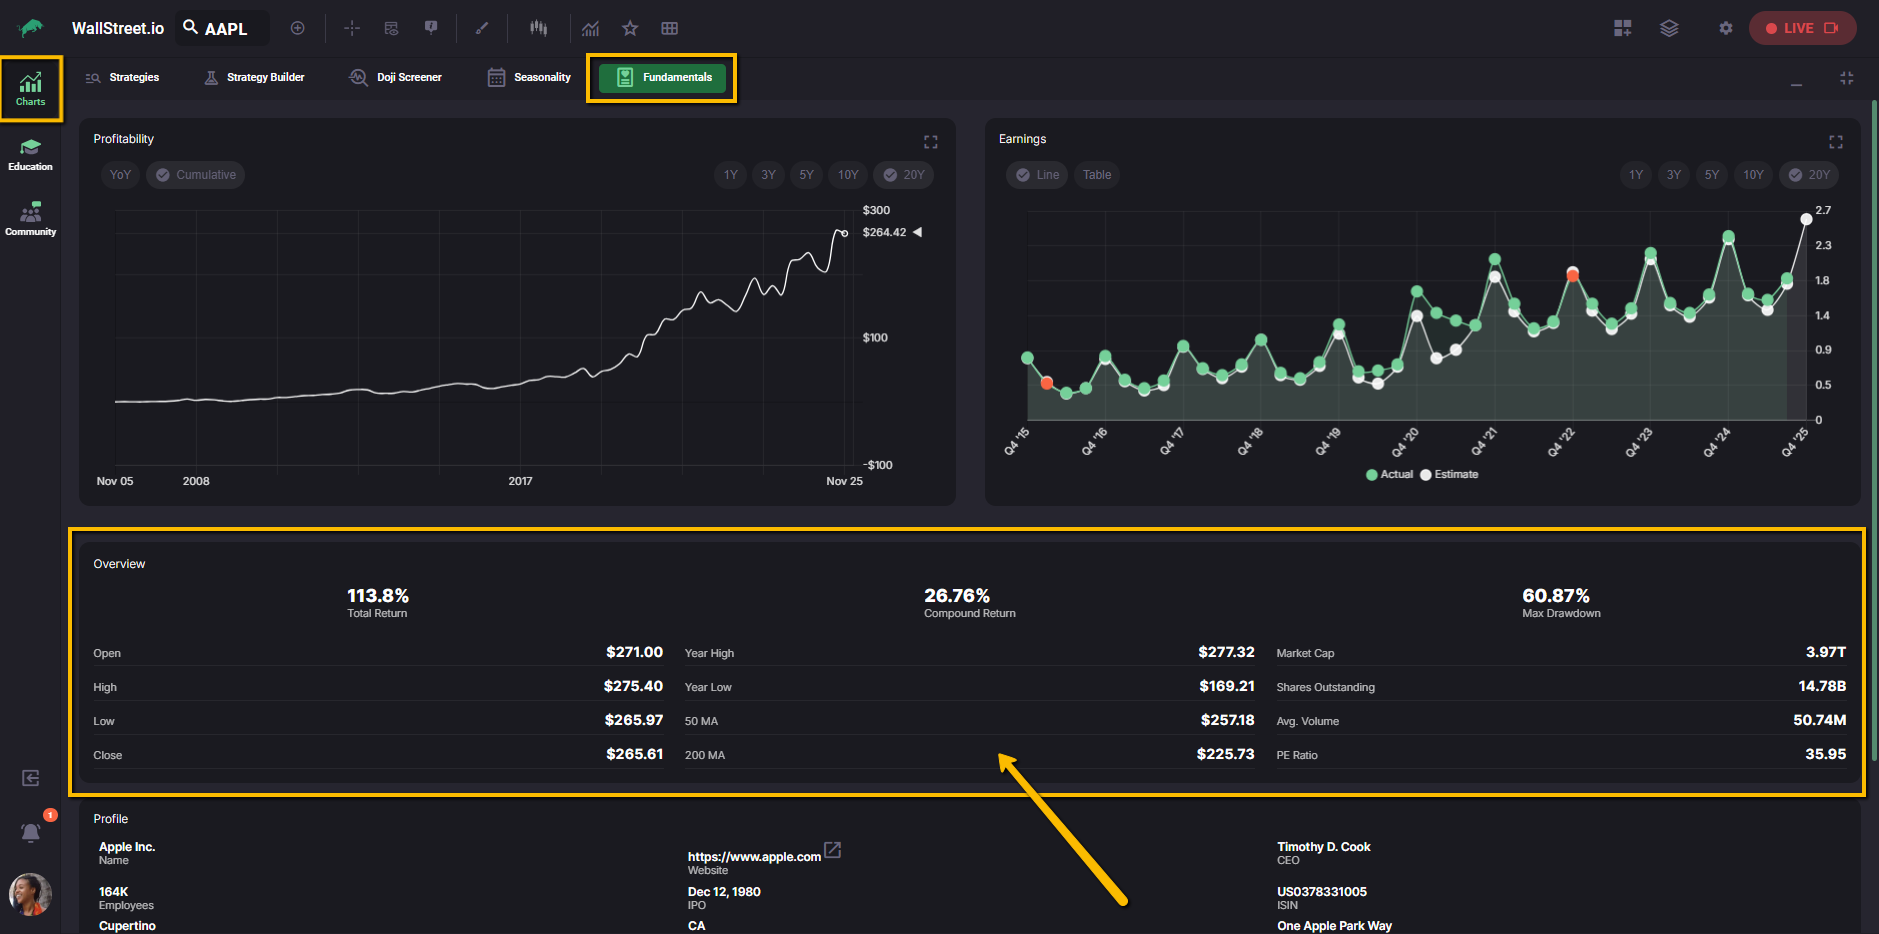Image resolution: width=1879 pixels, height=934 pixels.
Task: Open the notifications bell icon
Action: (x=31, y=832)
